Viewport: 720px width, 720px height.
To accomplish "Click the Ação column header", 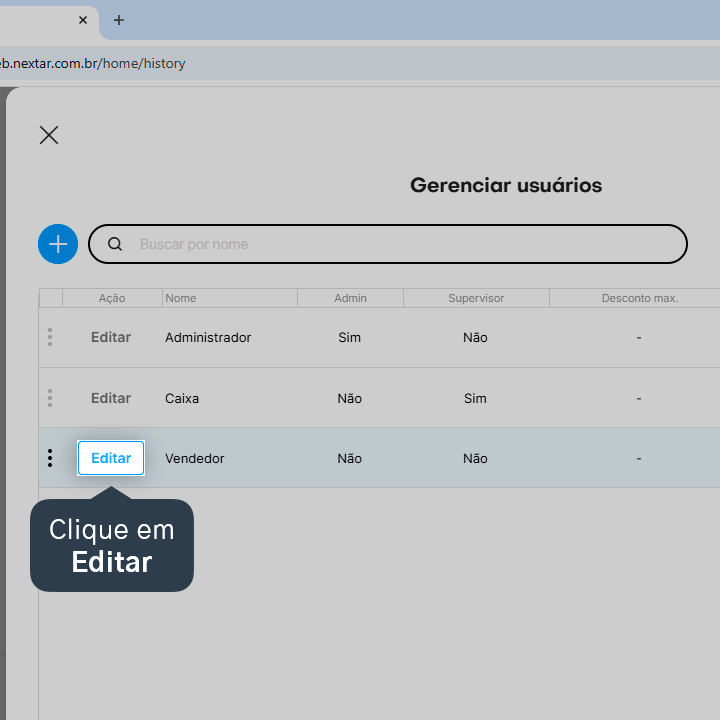I will pos(112,298).
